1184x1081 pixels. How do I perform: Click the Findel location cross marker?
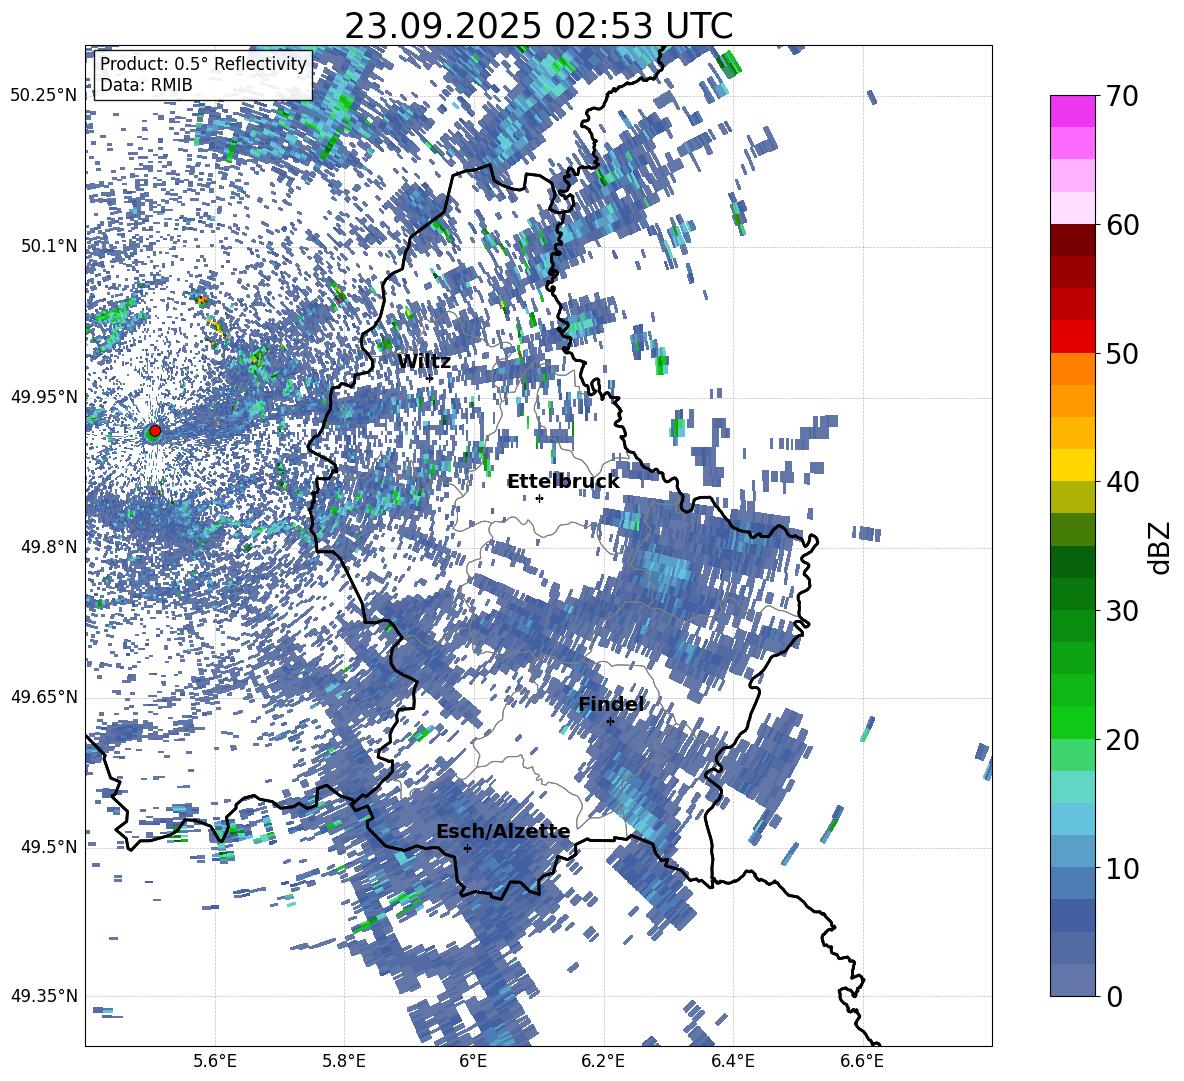[610, 722]
